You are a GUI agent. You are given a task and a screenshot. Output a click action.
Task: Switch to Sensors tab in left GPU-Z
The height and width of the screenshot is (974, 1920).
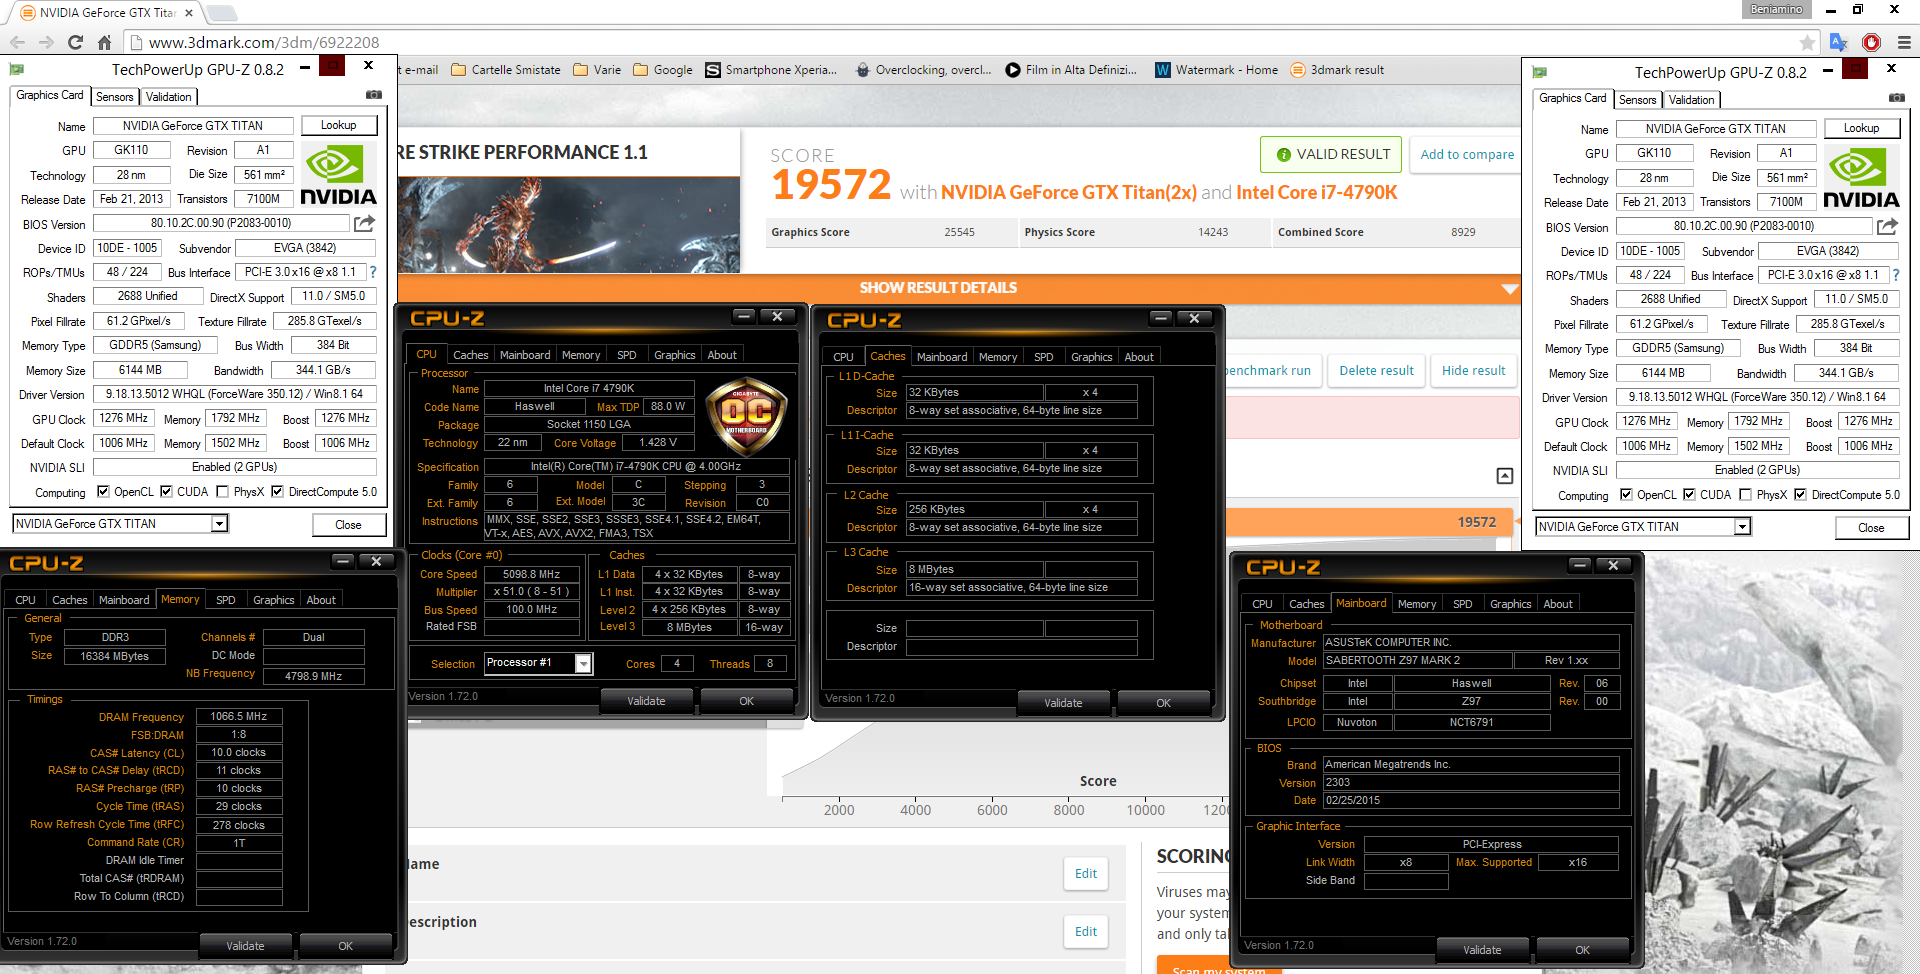pos(114,97)
